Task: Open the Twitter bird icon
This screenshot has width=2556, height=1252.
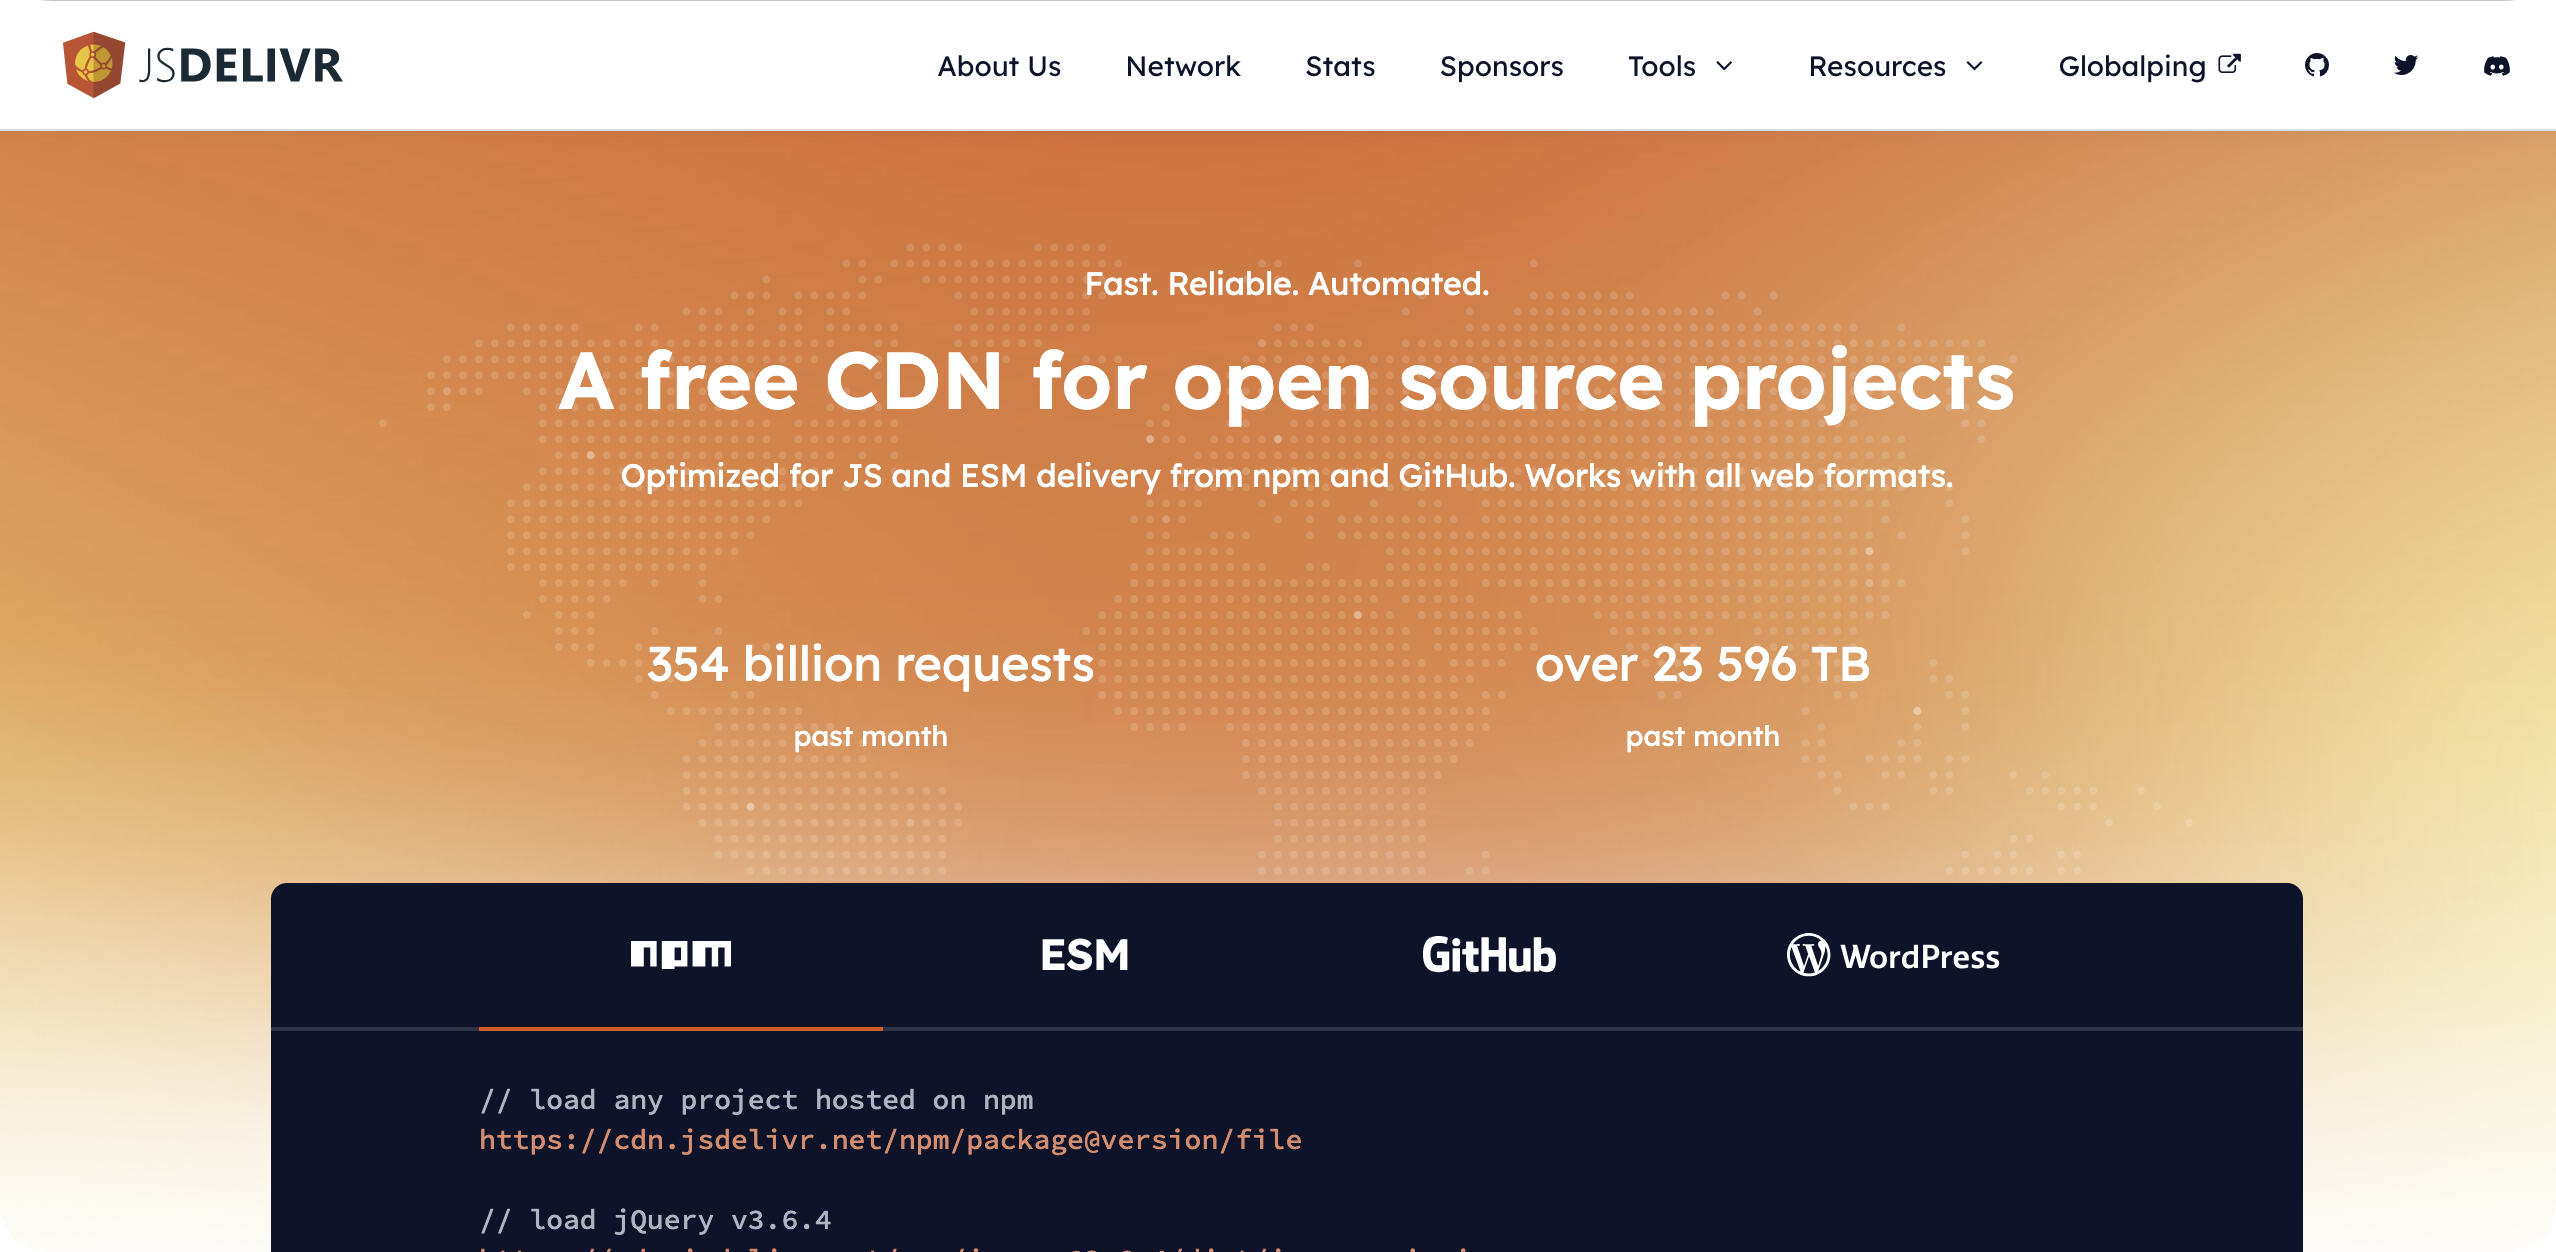Action: click(x=2406, y=66)
